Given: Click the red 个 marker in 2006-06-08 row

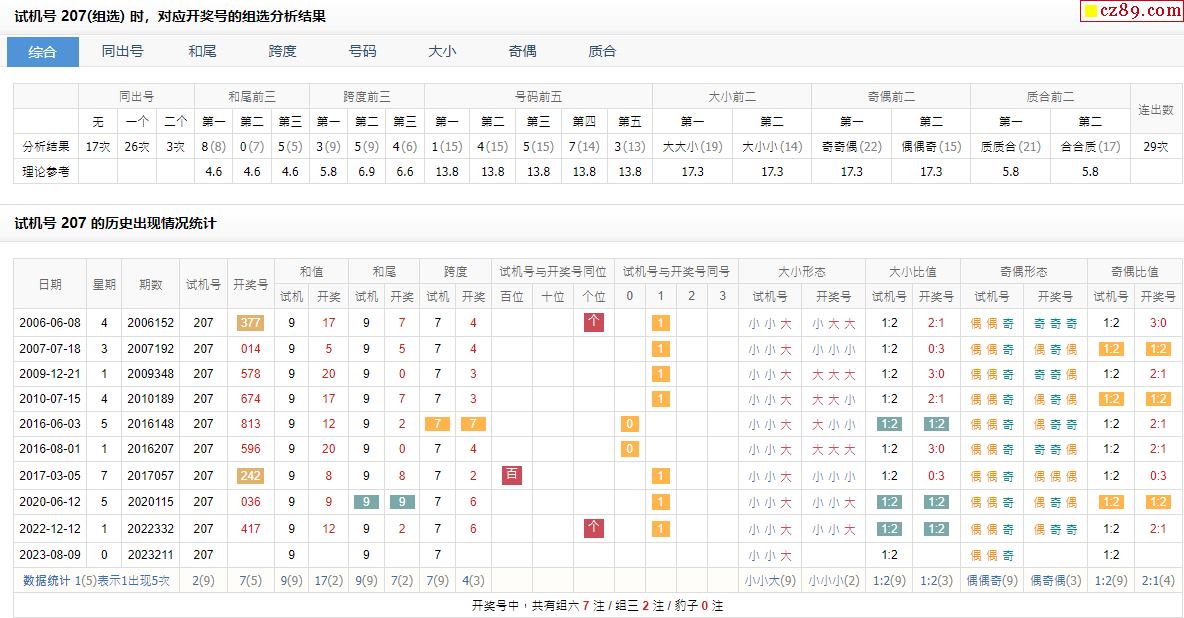Looking at the screenshot, I should (x=594, y=322).
